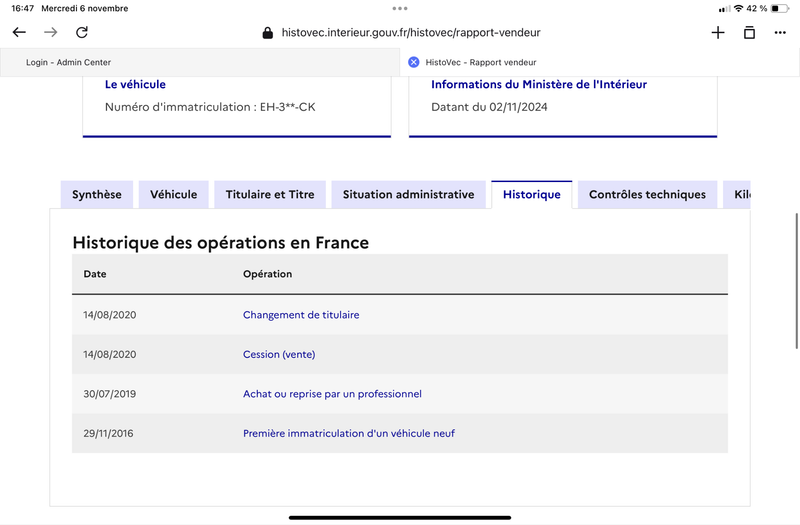This screenshot has height=525, width=800.
Task: Reload the page with the refresh icon
Action: (x=82, y=32)
